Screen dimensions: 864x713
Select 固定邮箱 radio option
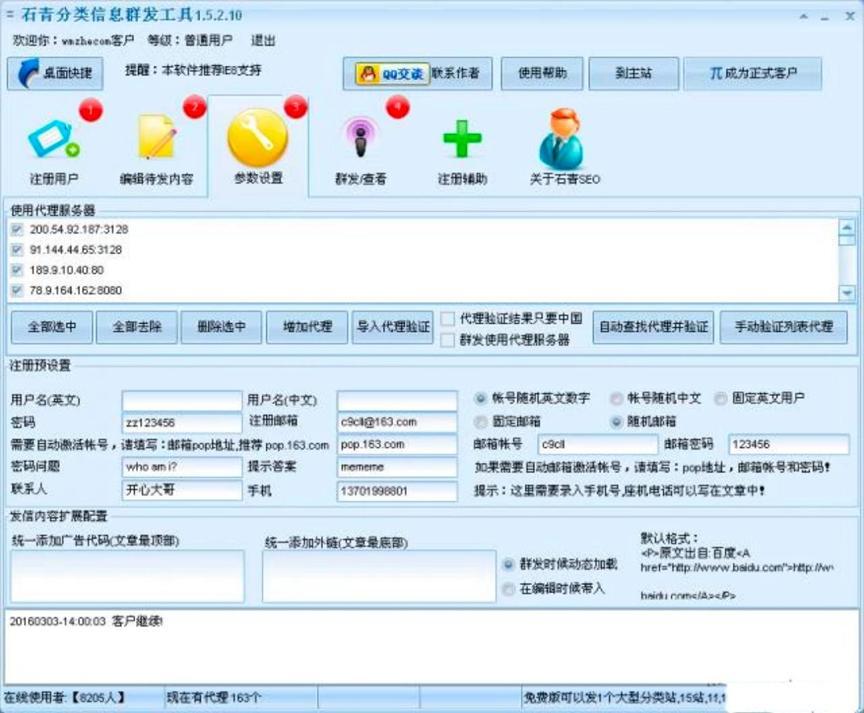pos(481,422)
